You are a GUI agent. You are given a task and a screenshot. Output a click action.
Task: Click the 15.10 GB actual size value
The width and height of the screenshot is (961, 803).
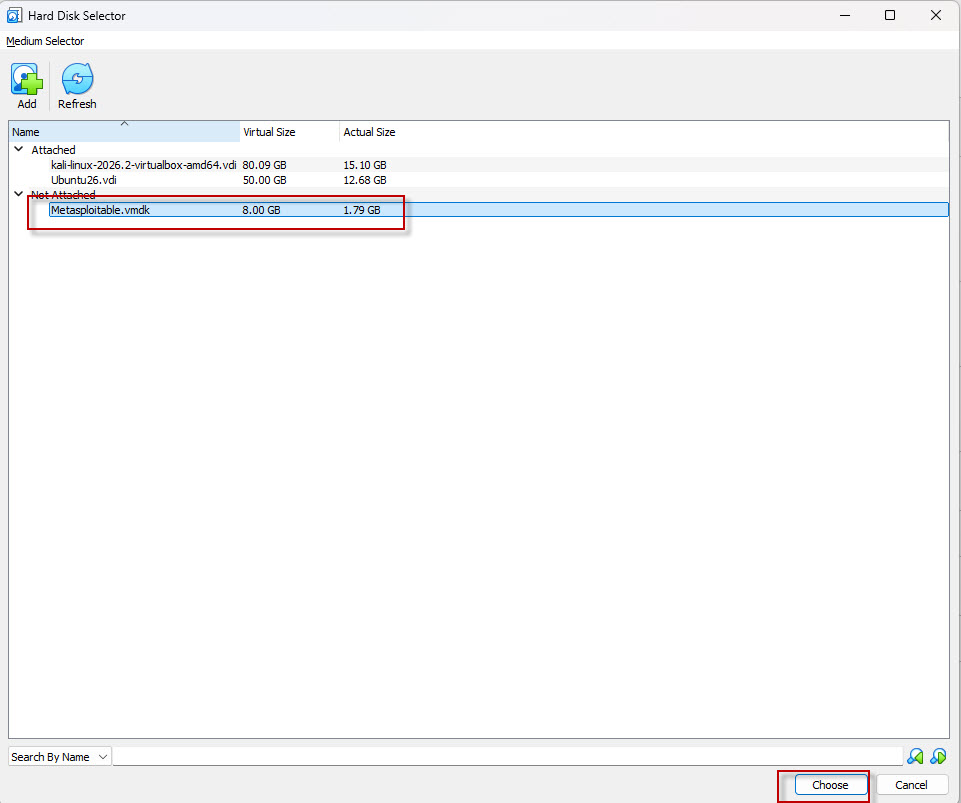(365, 165)
